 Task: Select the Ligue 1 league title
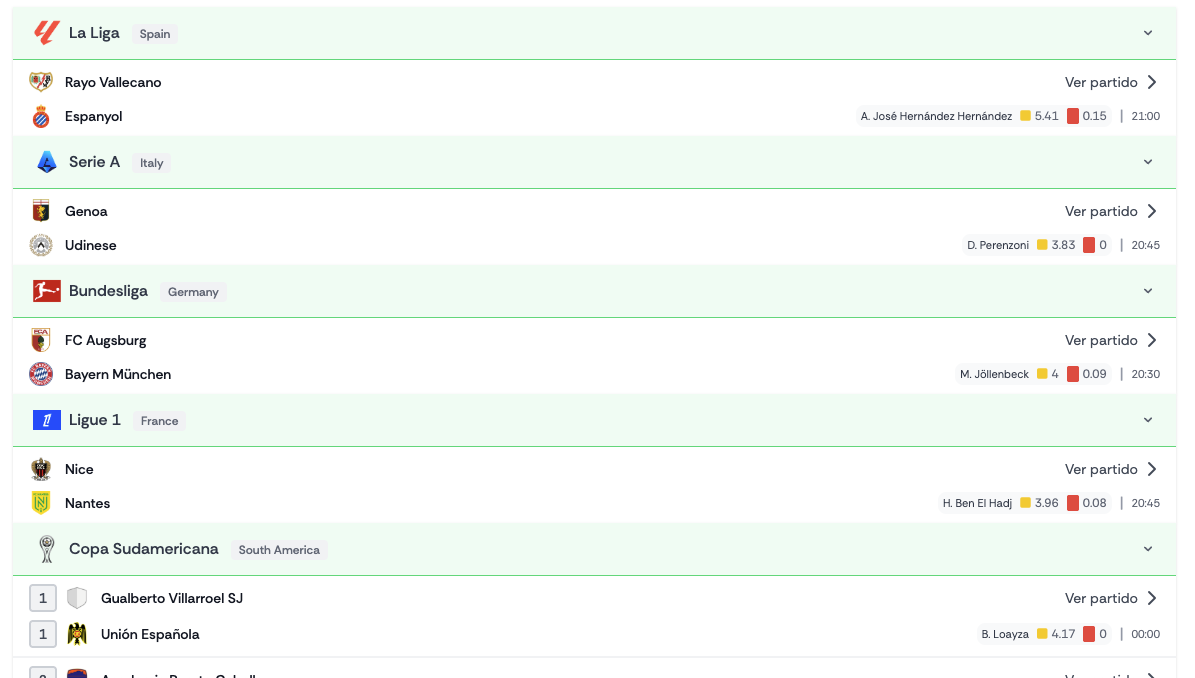[x=95, y=420]
